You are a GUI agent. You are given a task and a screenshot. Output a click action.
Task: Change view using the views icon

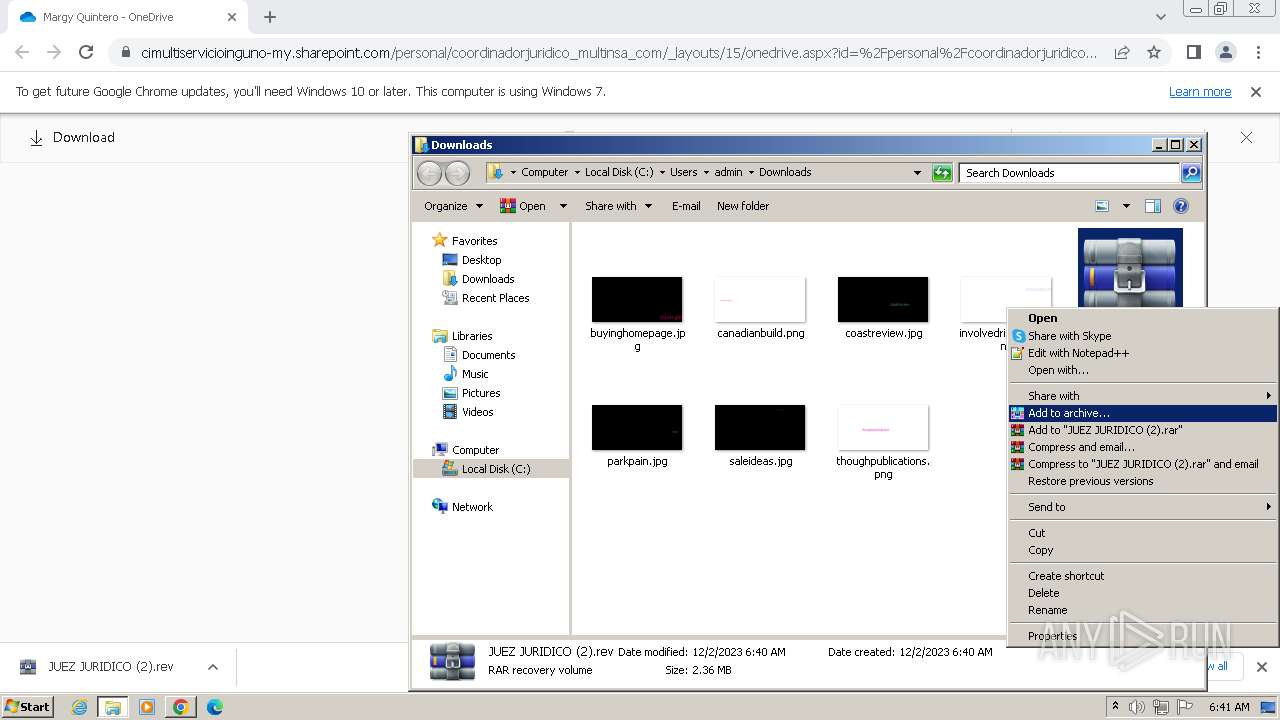(1102, 206)
